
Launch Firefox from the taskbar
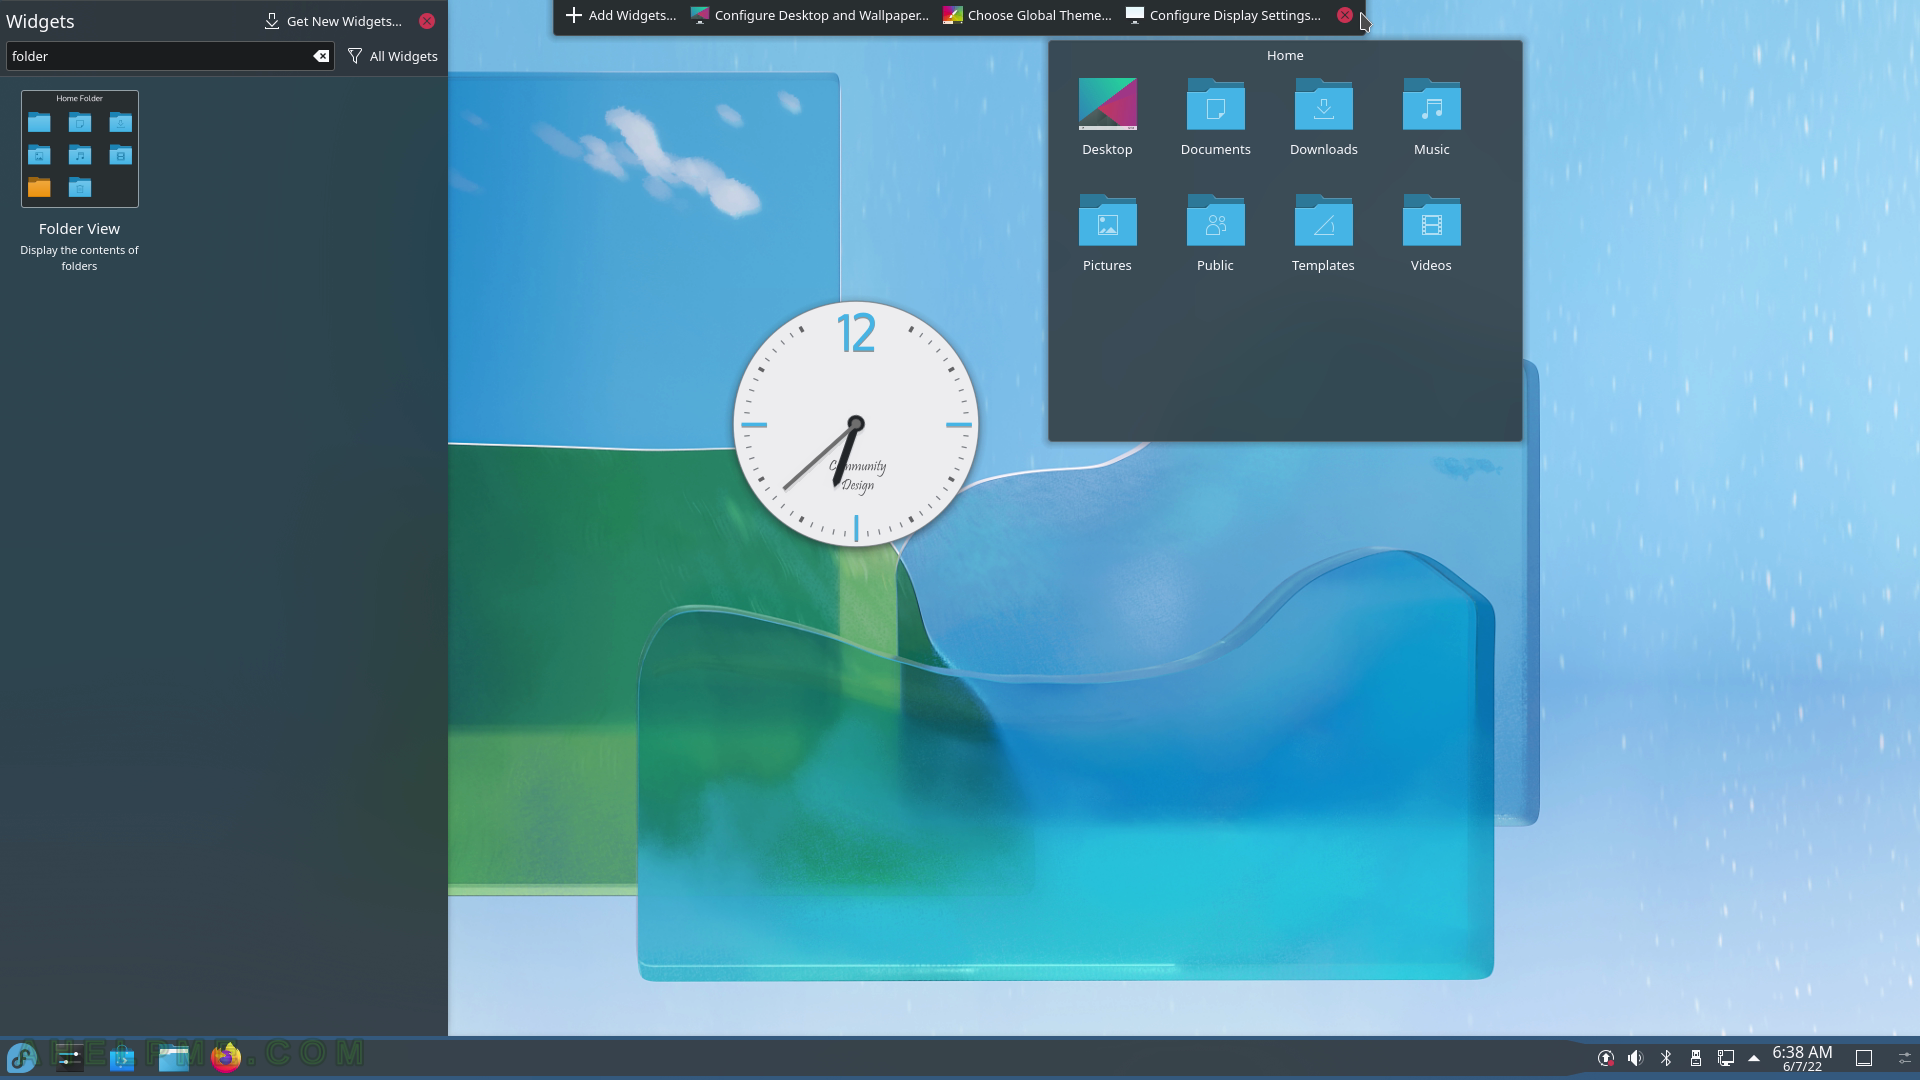tap(226, 1057)
